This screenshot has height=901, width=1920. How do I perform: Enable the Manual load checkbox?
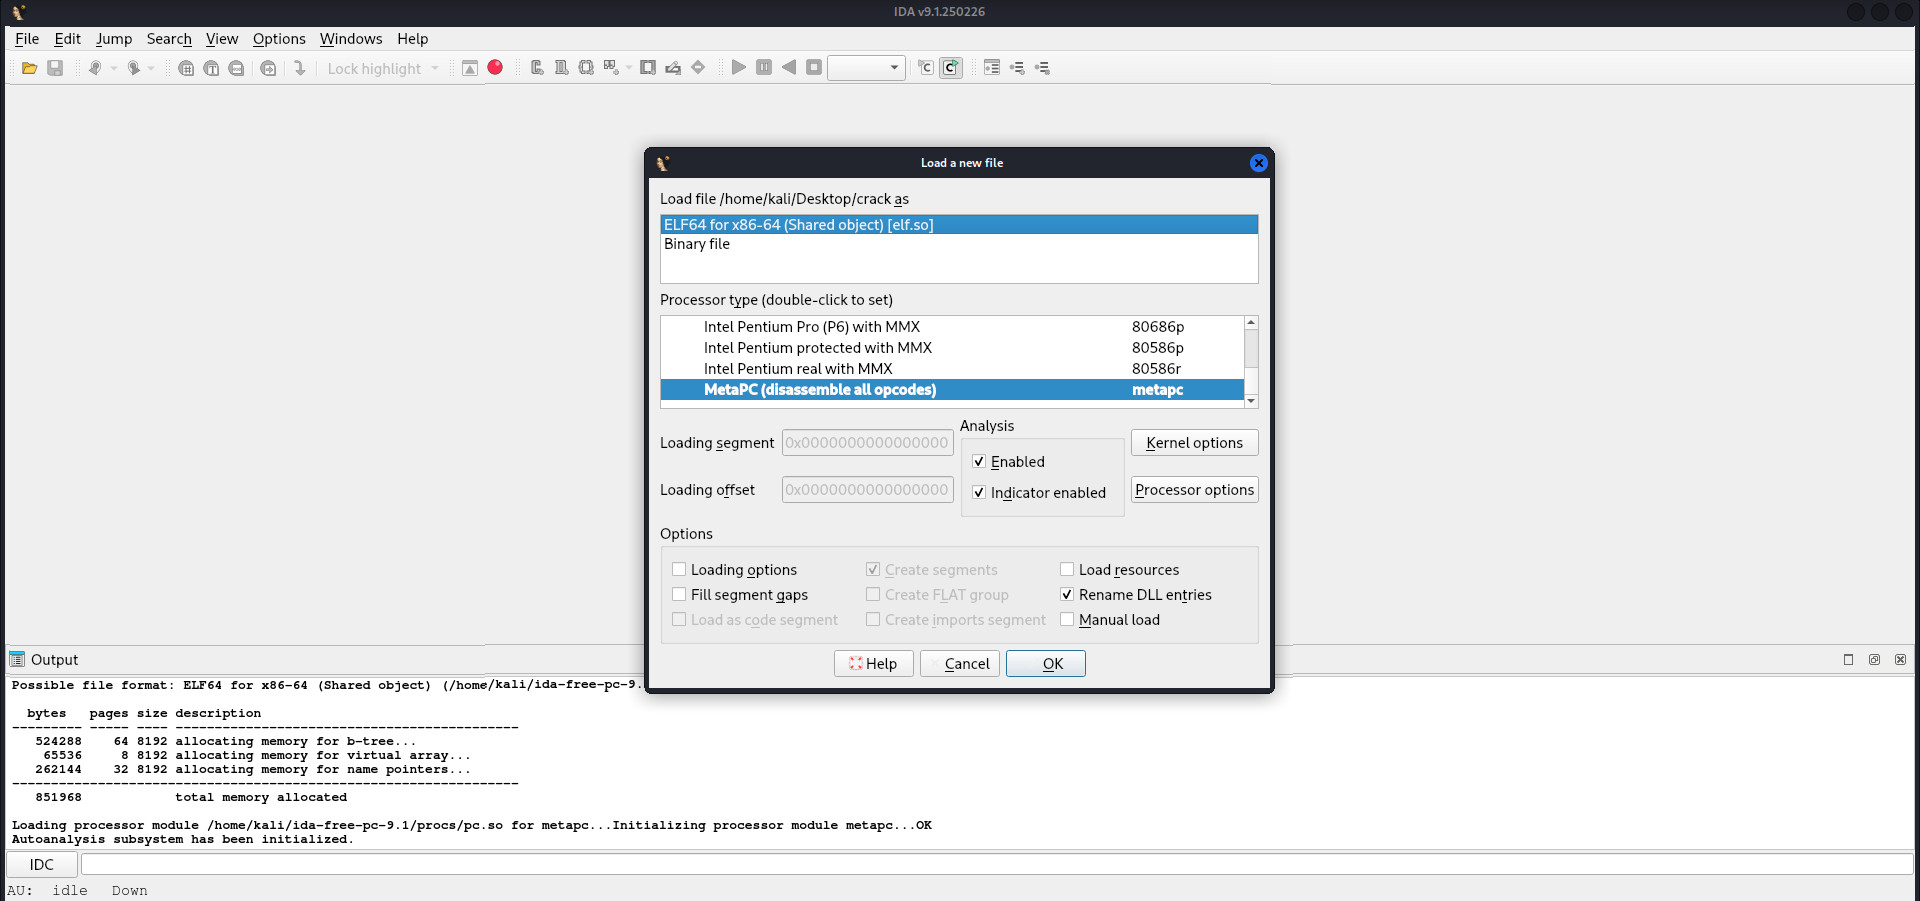click(1067, 619)
